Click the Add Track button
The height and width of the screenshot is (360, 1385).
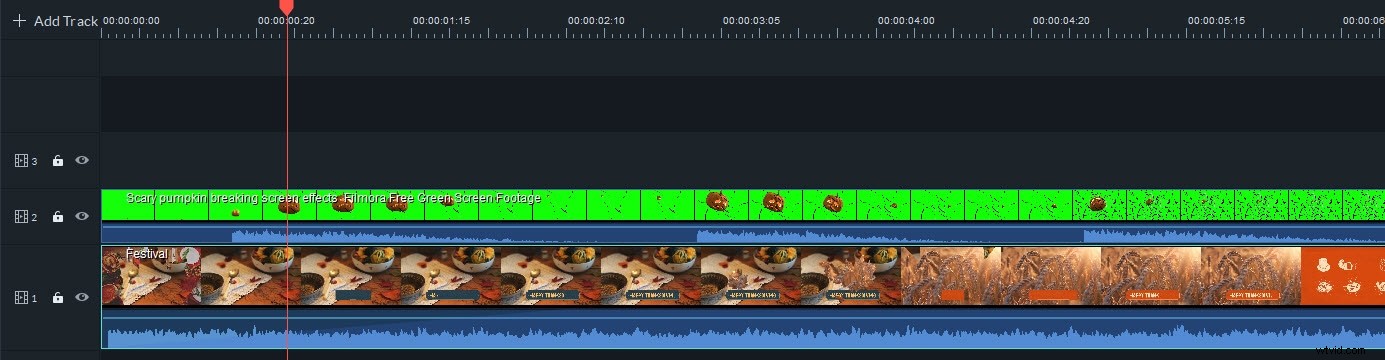(x=55, y=20)
